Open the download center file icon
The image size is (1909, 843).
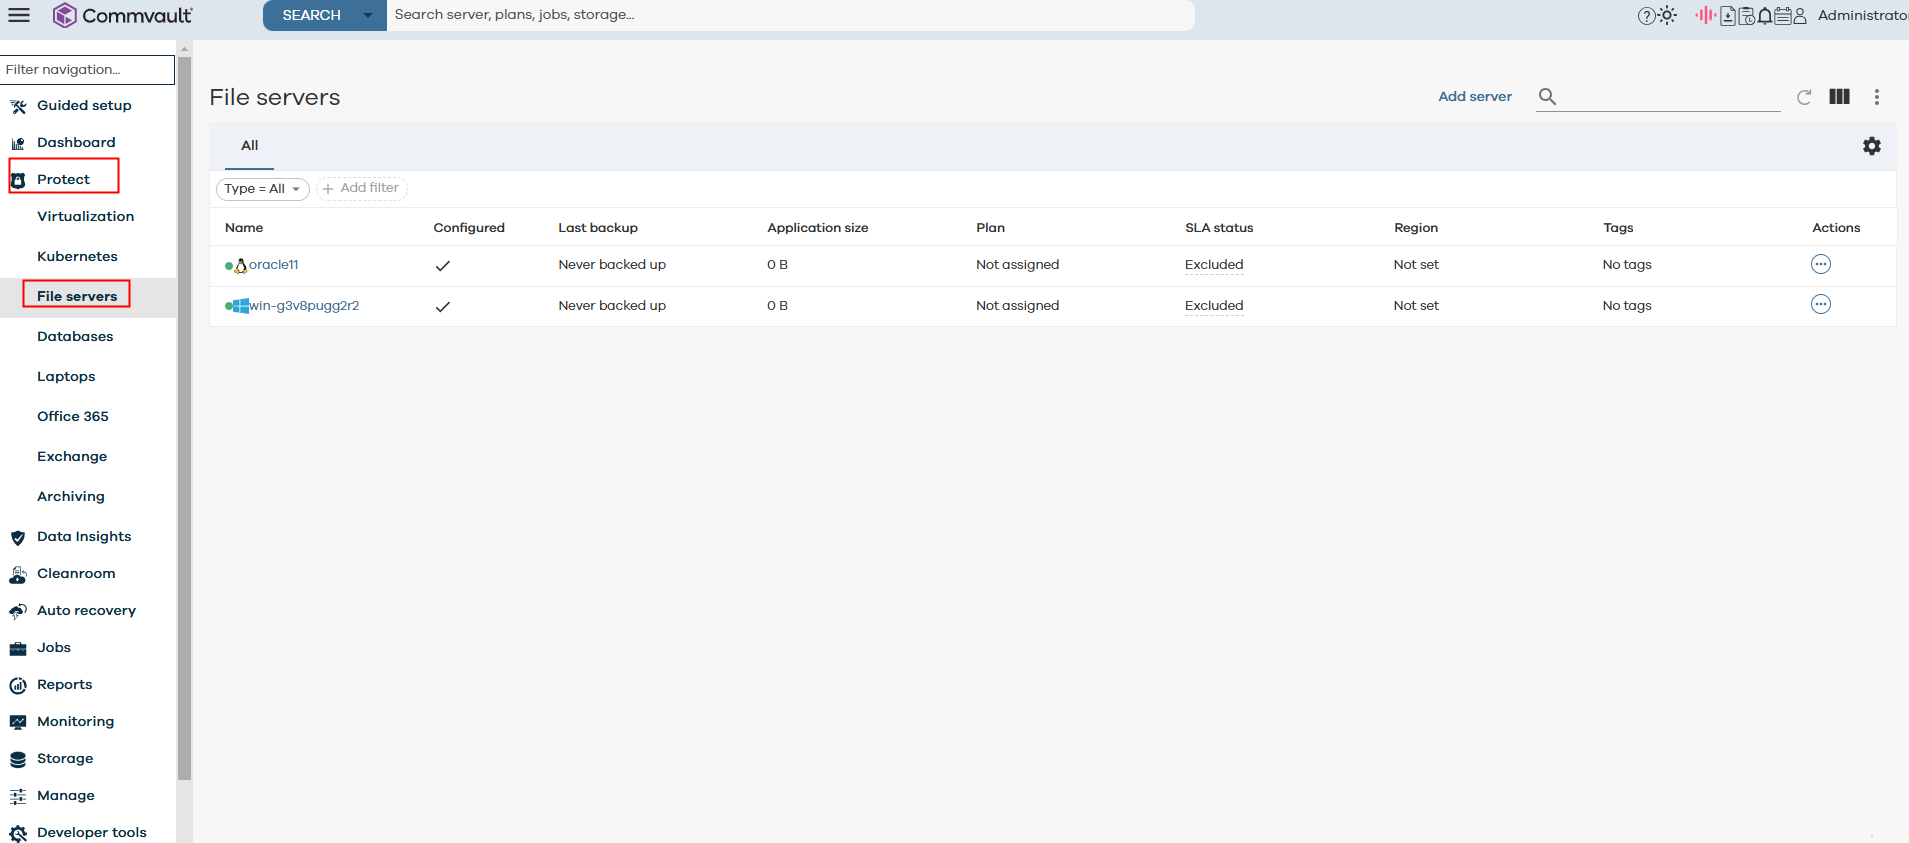point(1728,15)
